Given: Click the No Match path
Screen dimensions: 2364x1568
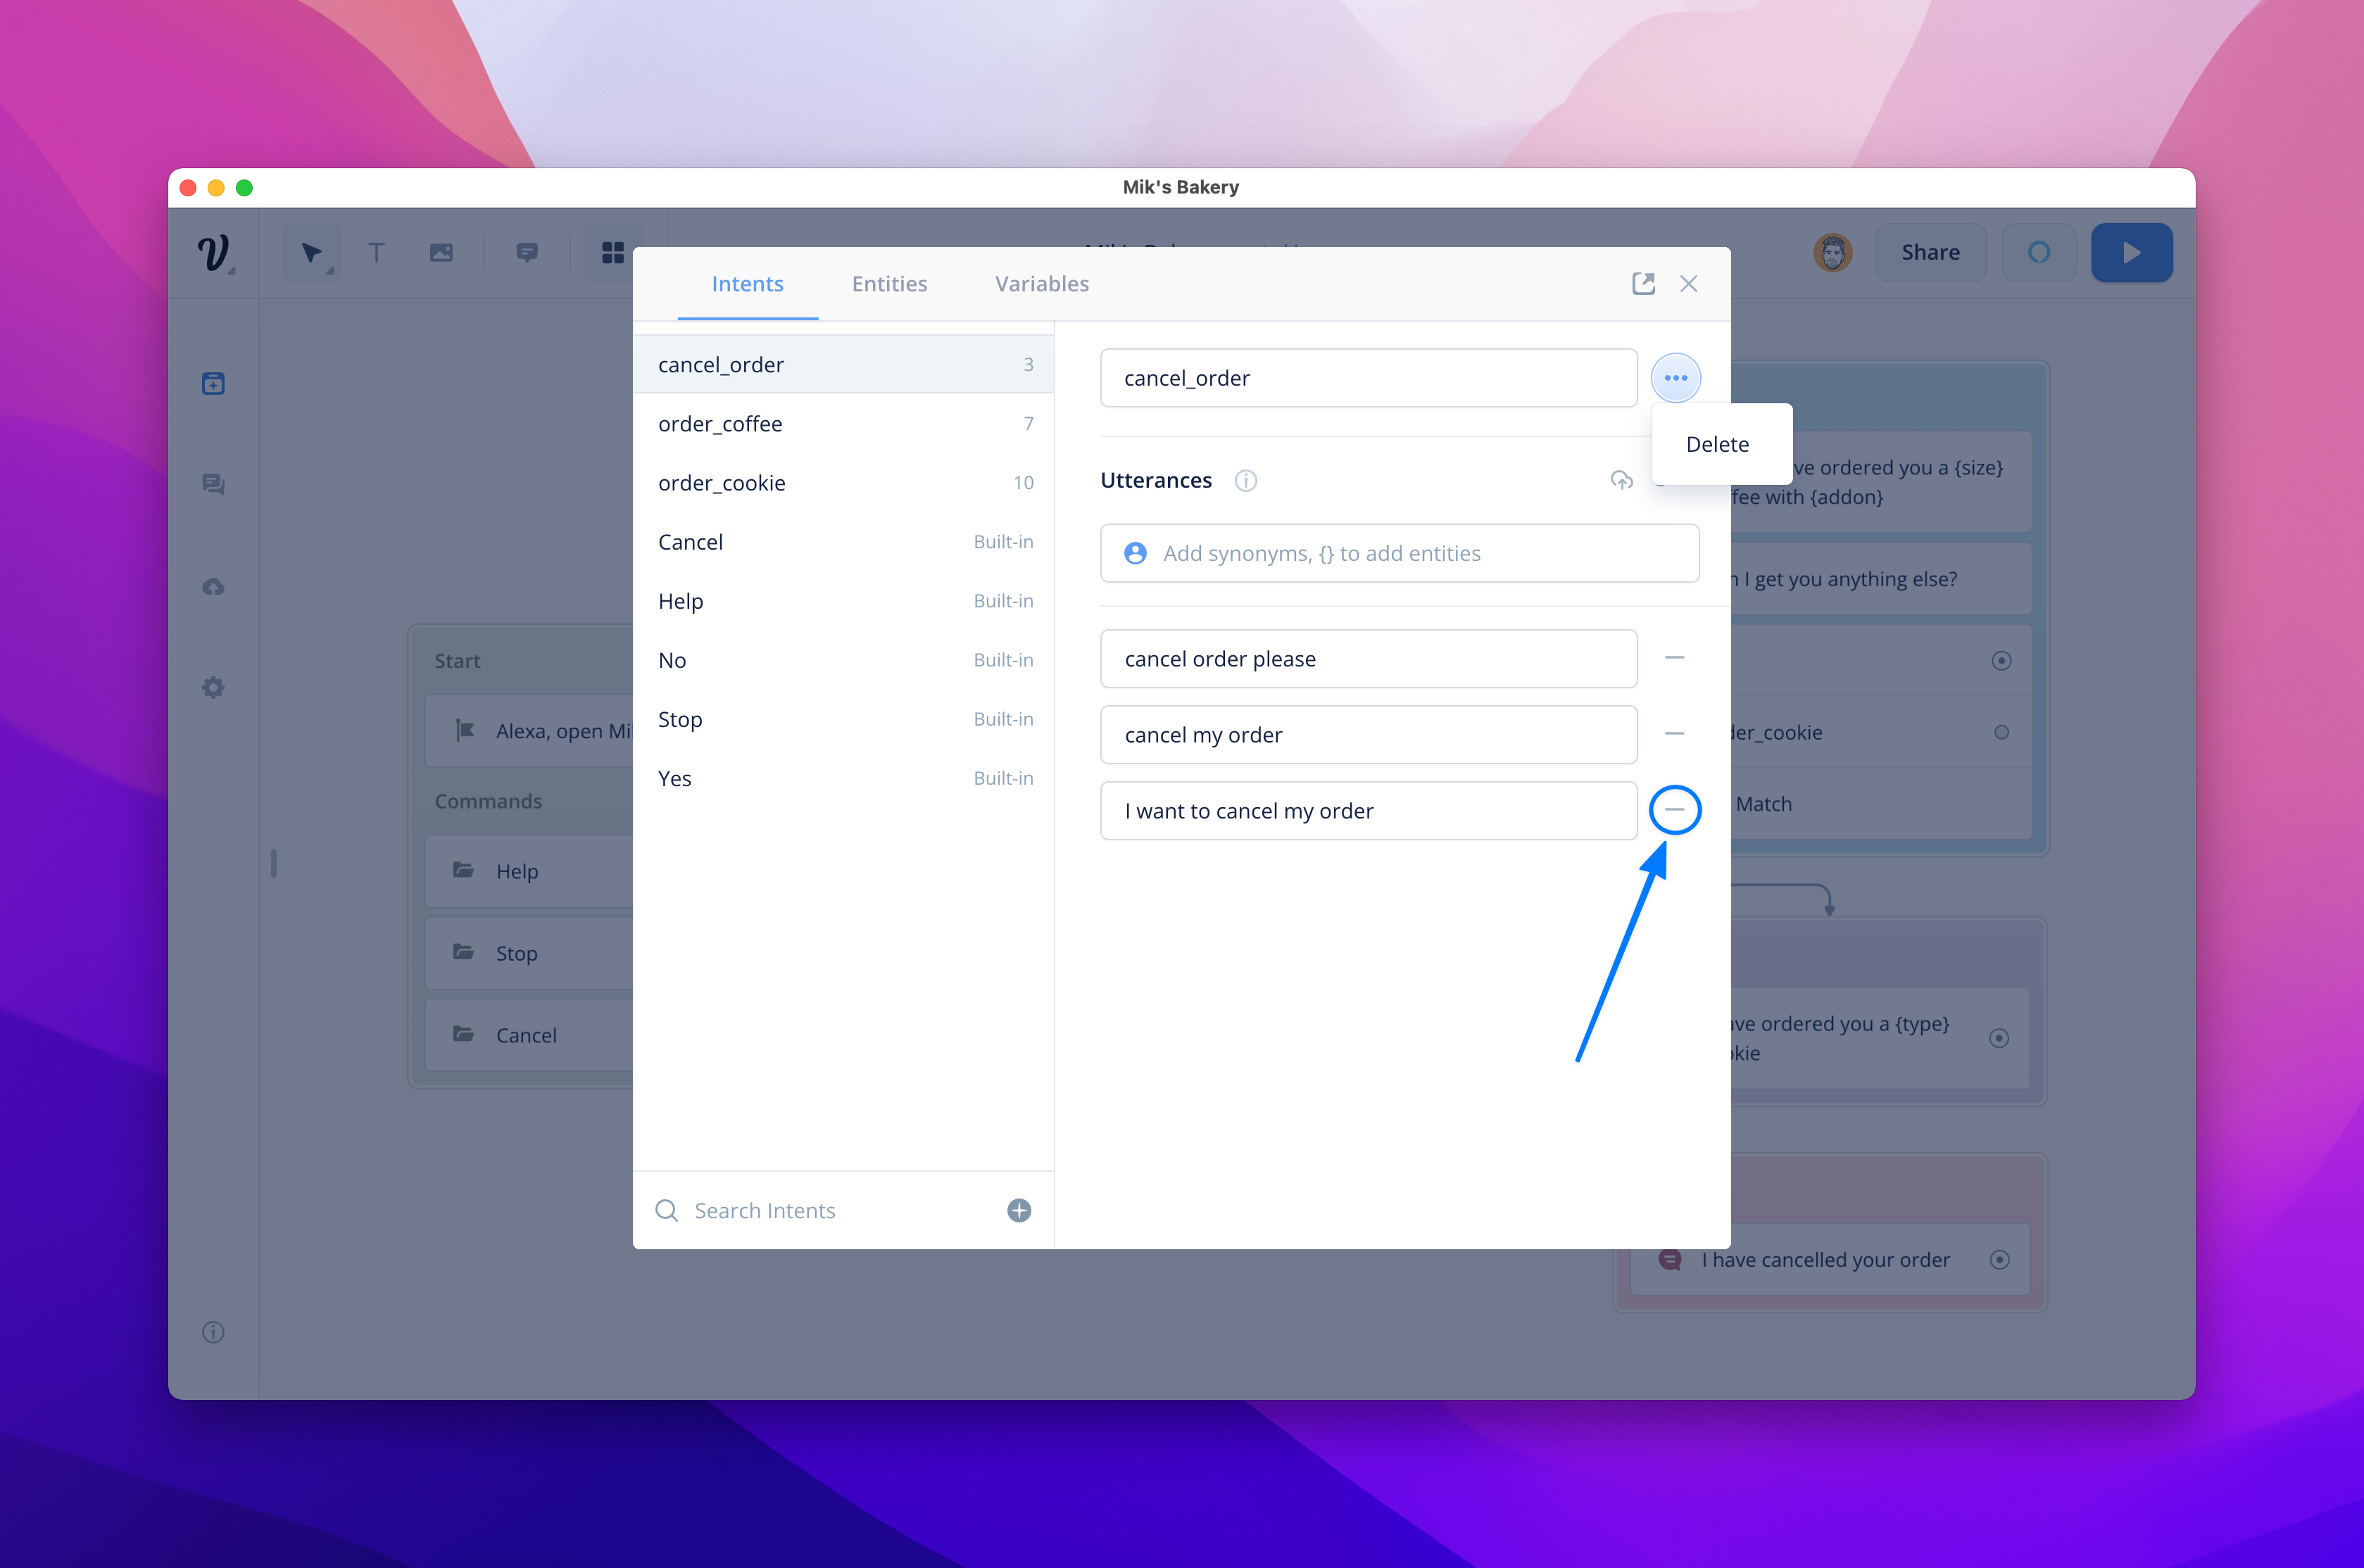Looking at the screenshot, I should click(x=1880, y=804).
